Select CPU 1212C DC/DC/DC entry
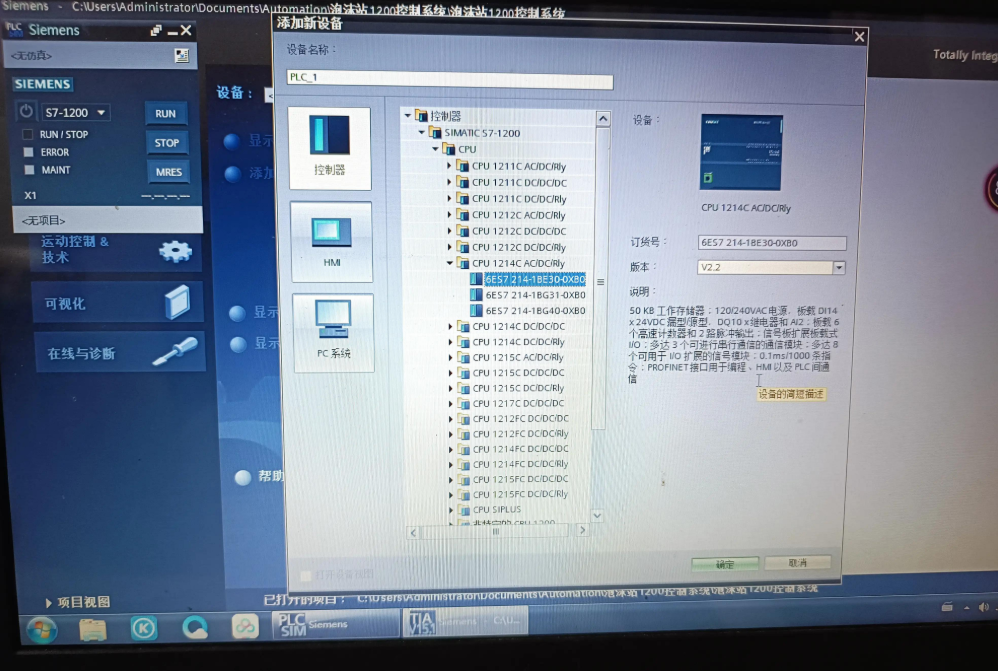This screenshot has height=671, width=998. [x=519, y=231]
